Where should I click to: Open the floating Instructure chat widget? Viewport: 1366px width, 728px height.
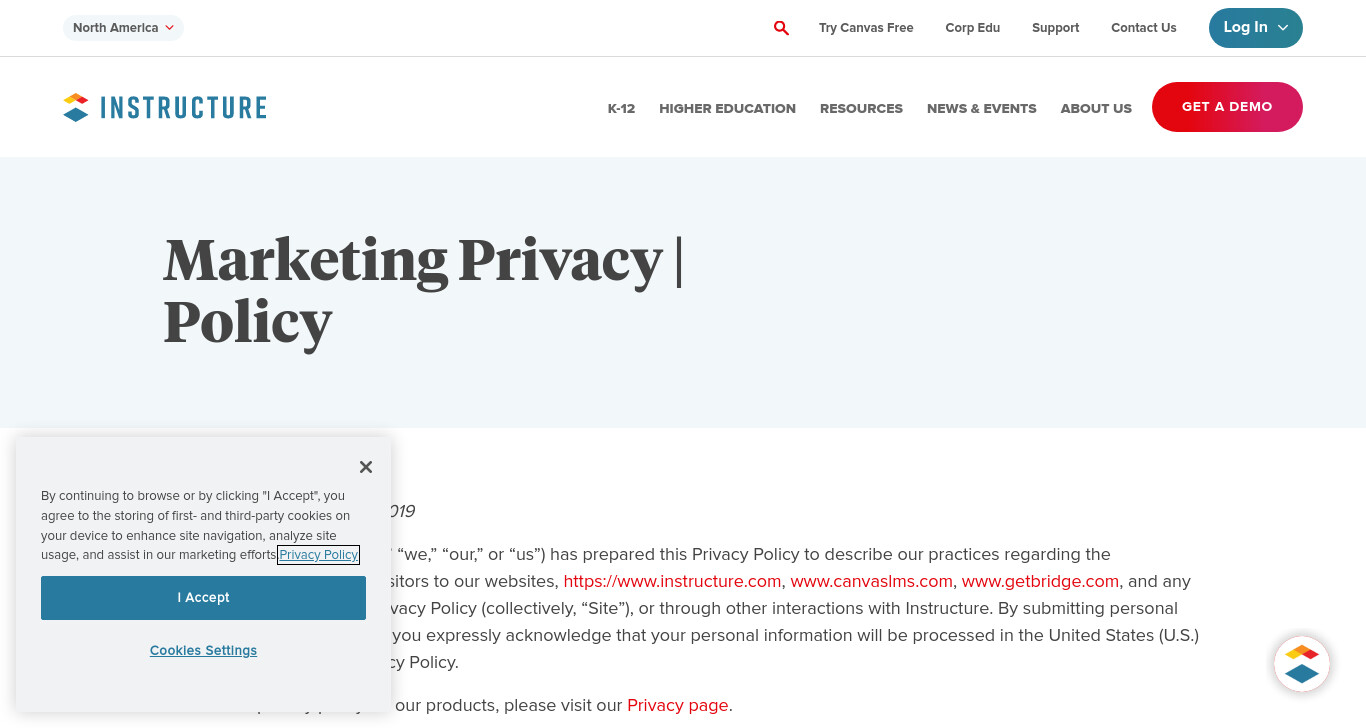point(1302,664)
